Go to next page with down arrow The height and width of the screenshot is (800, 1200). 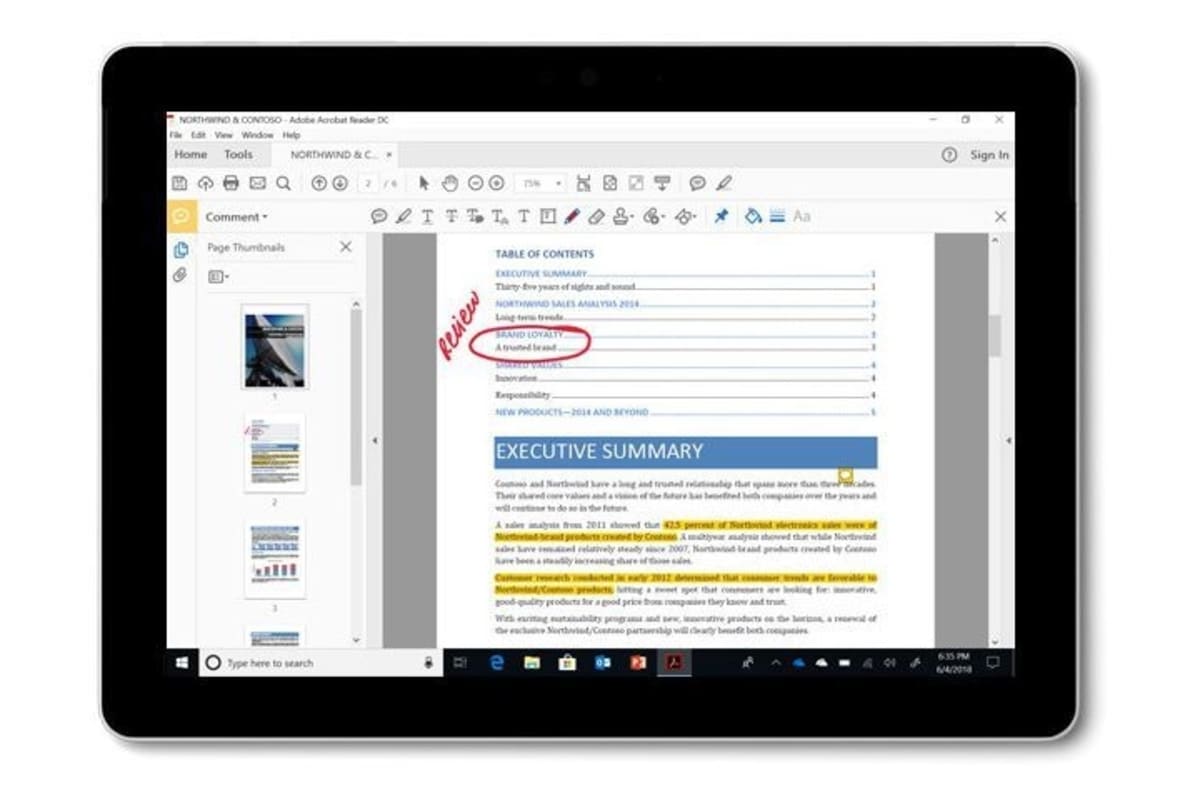point(340,183)
